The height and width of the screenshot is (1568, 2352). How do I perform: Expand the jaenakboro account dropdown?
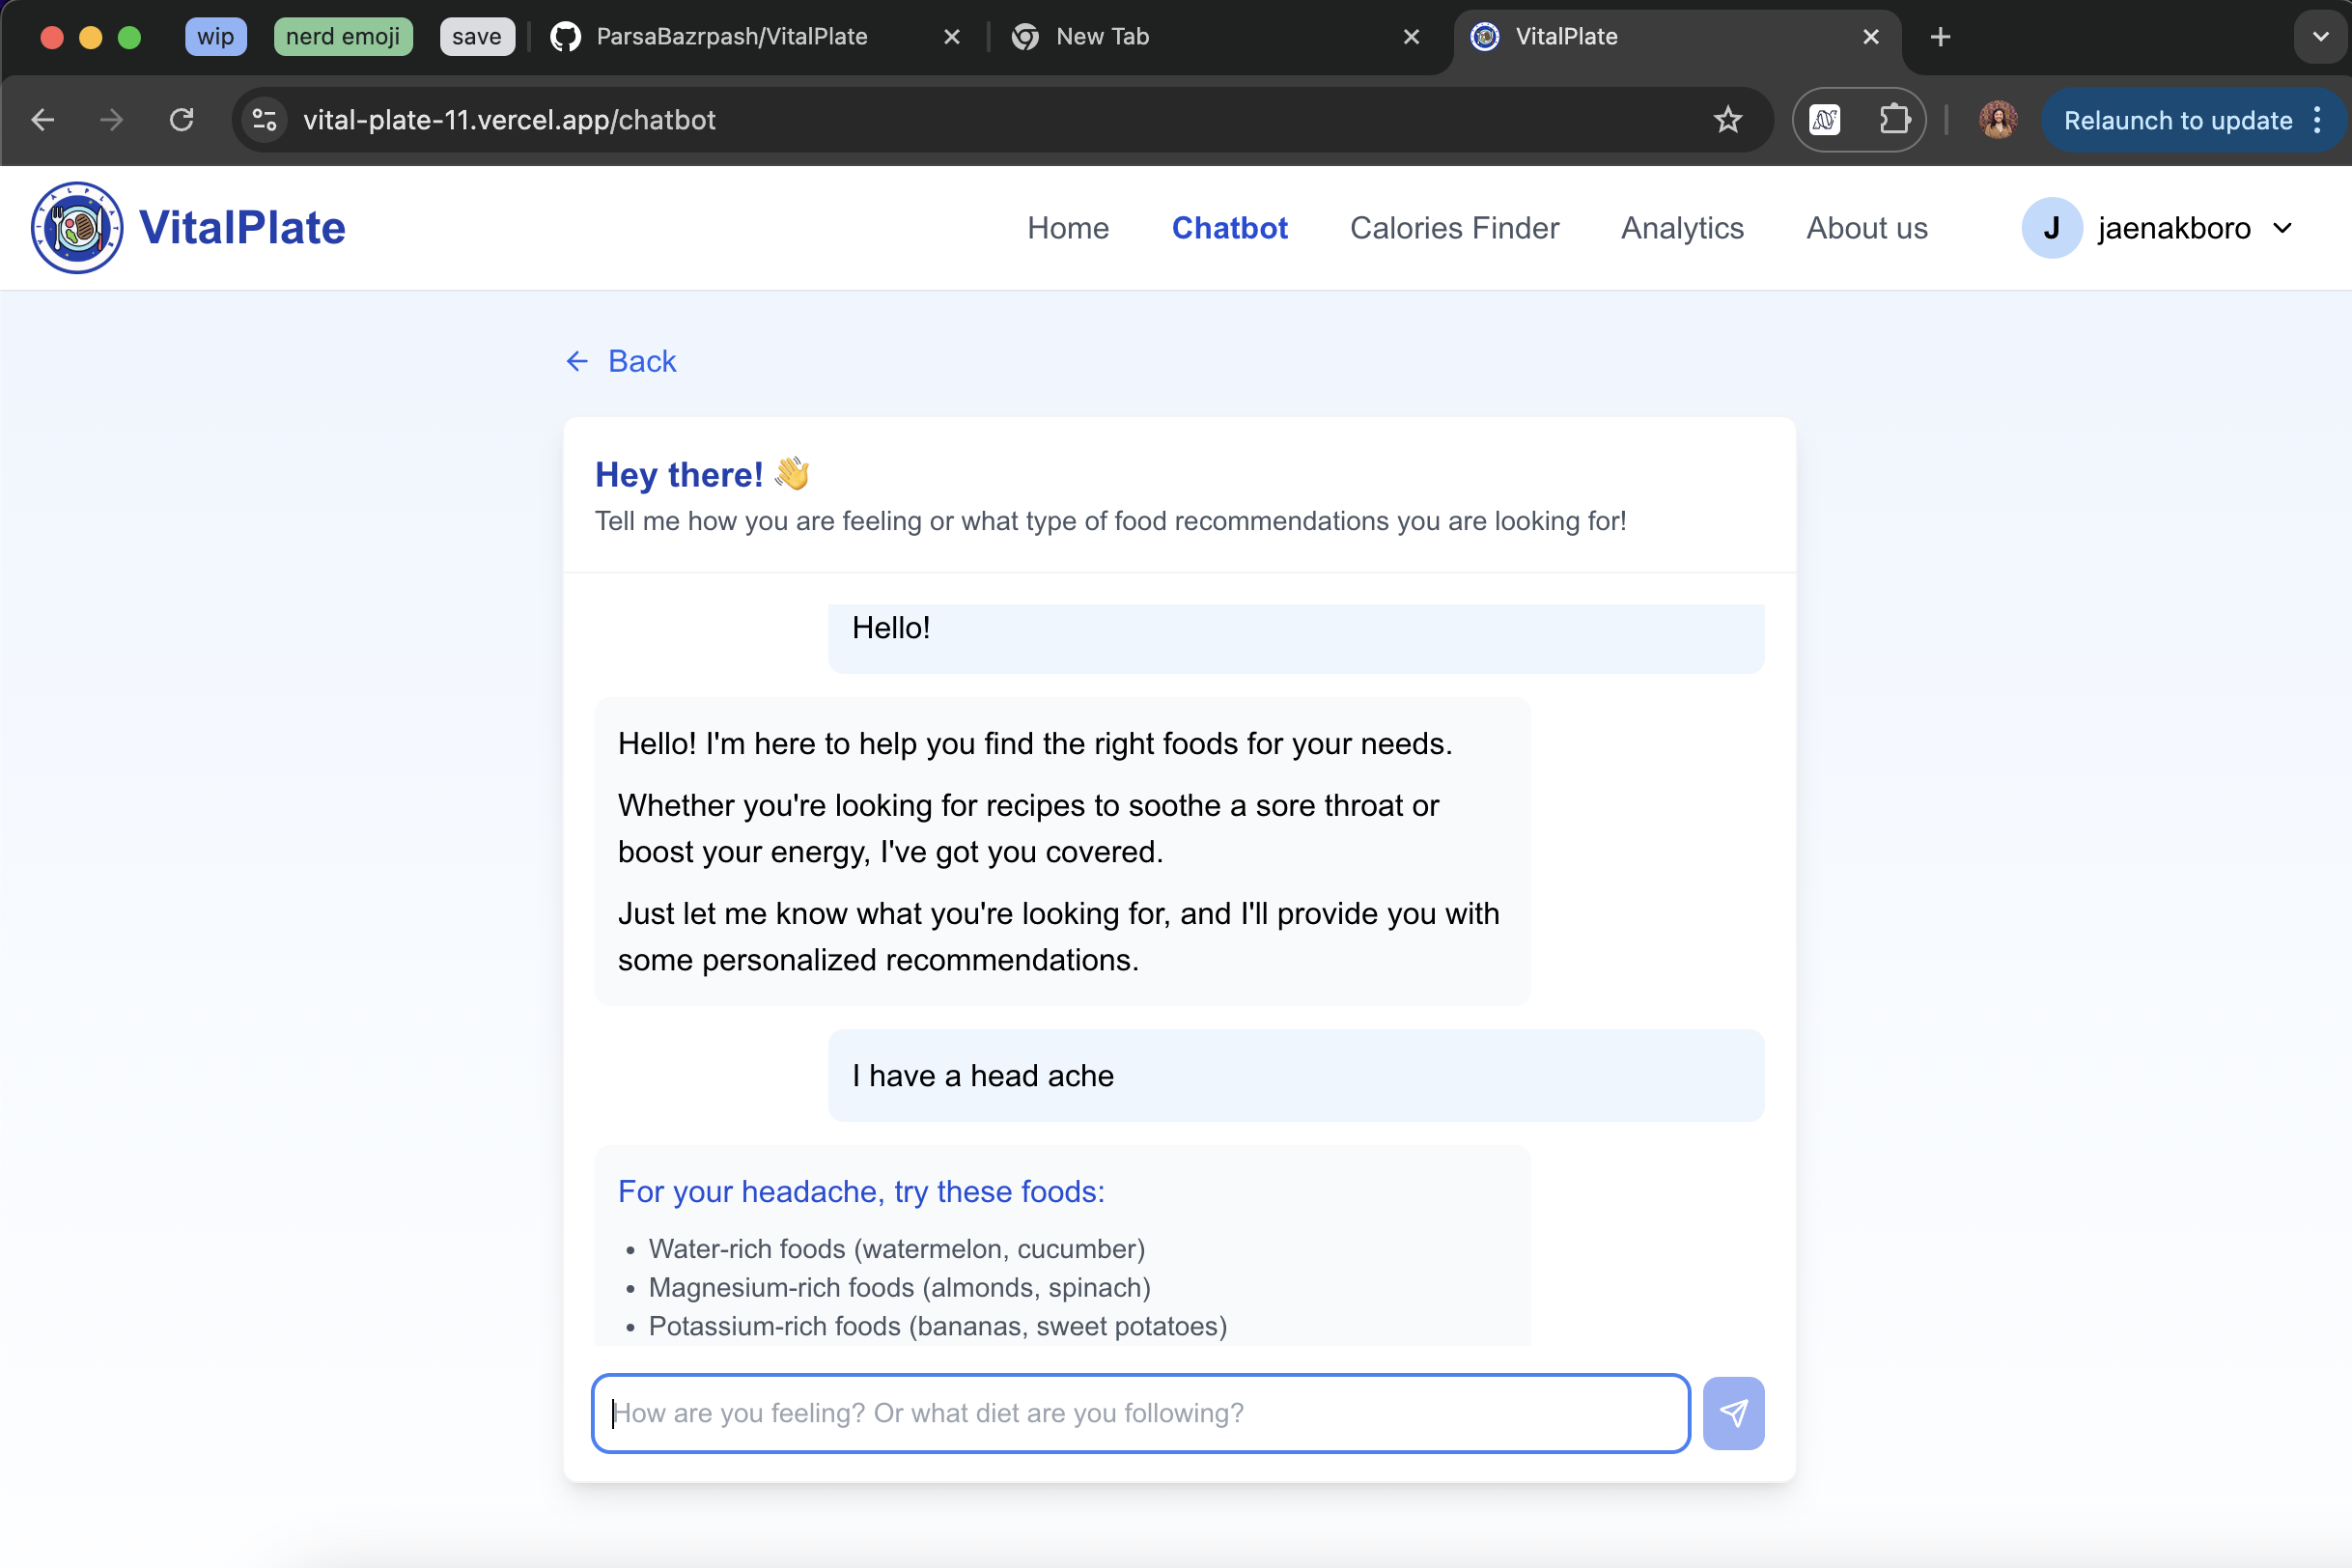point(2282,228)
